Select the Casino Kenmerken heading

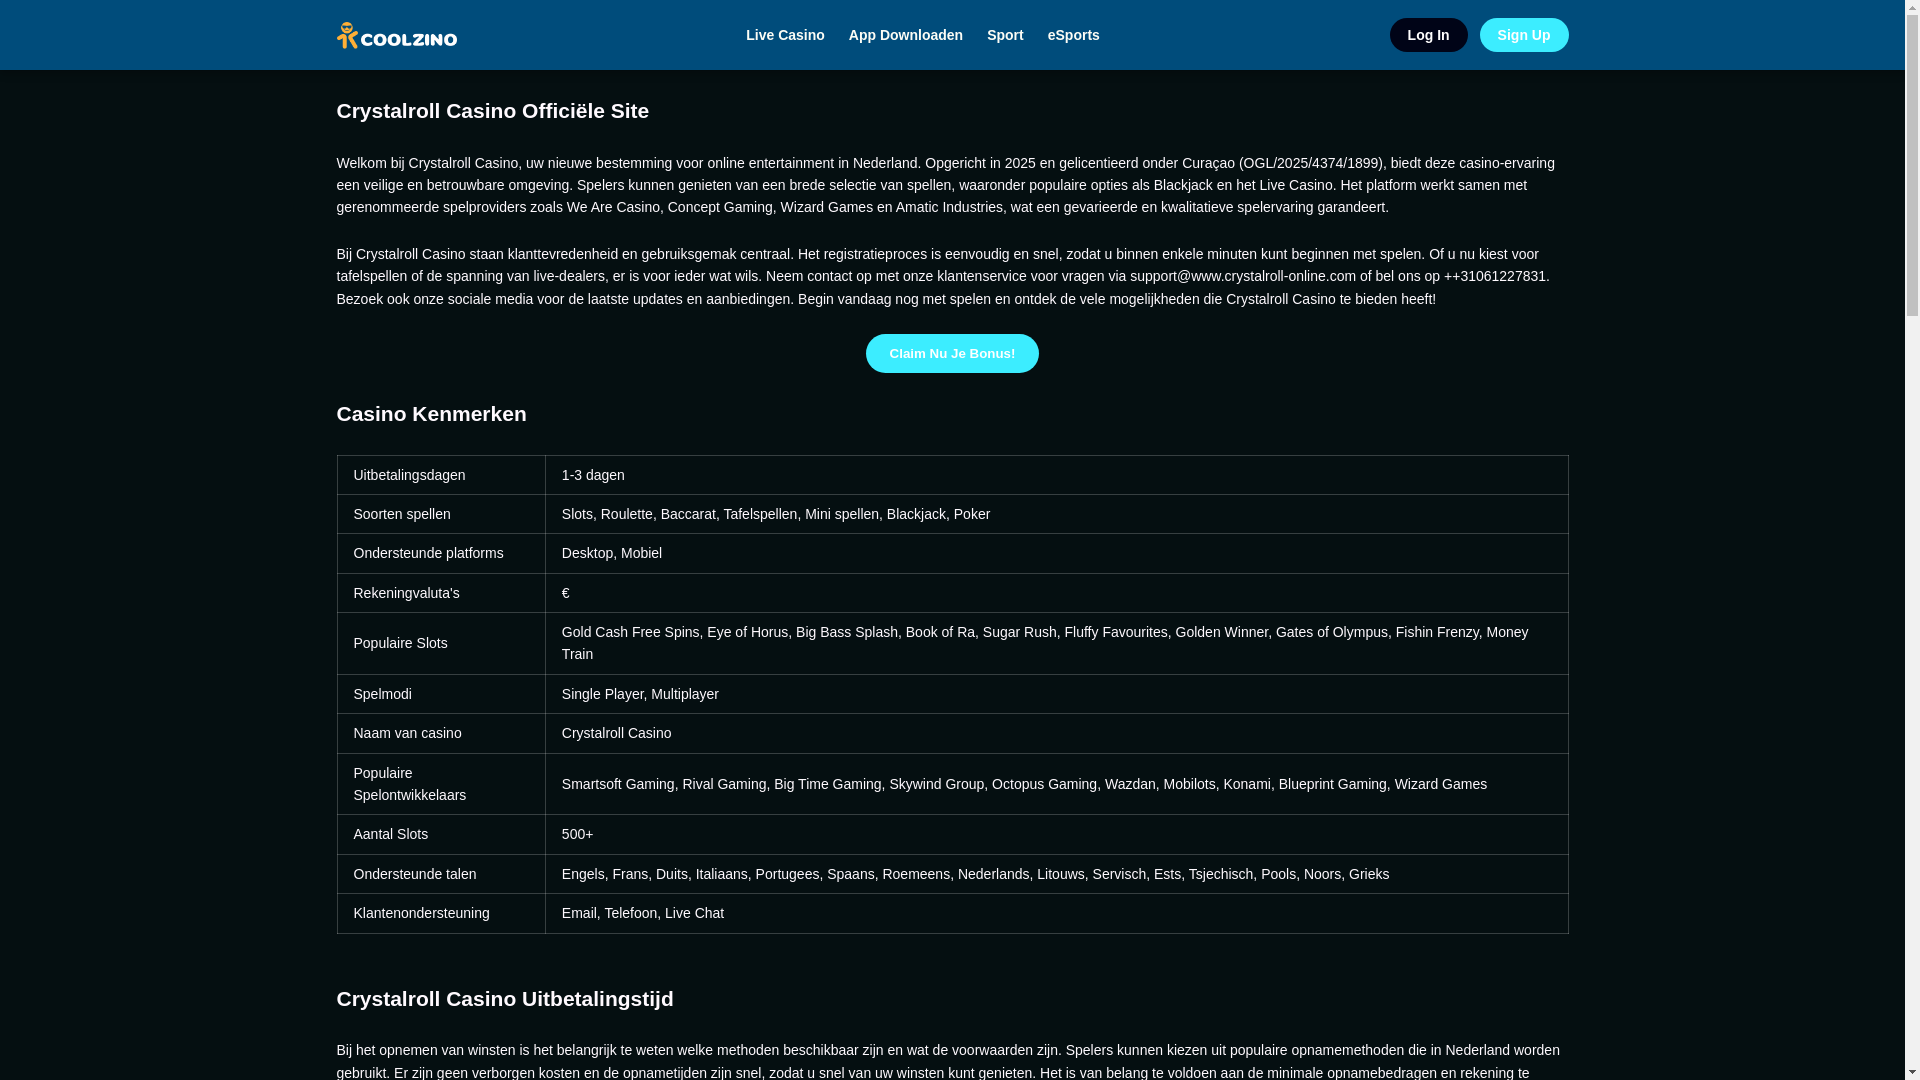[x=431, y=414]
